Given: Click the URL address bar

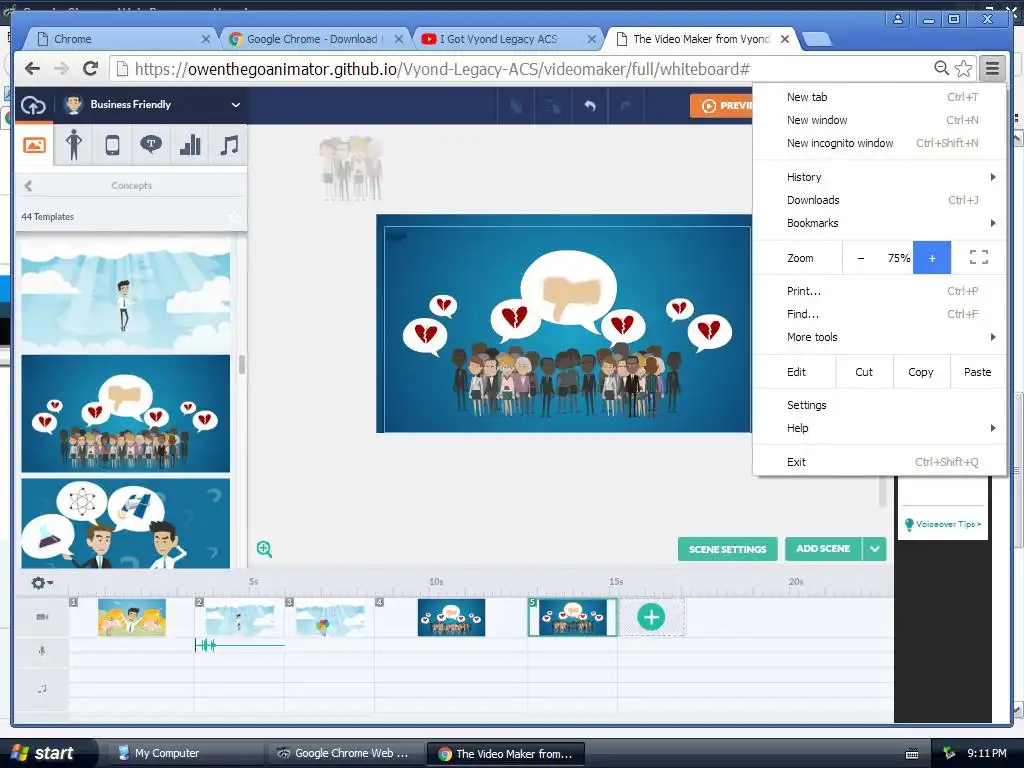Looking at the screenshot, I should (522, 69).
